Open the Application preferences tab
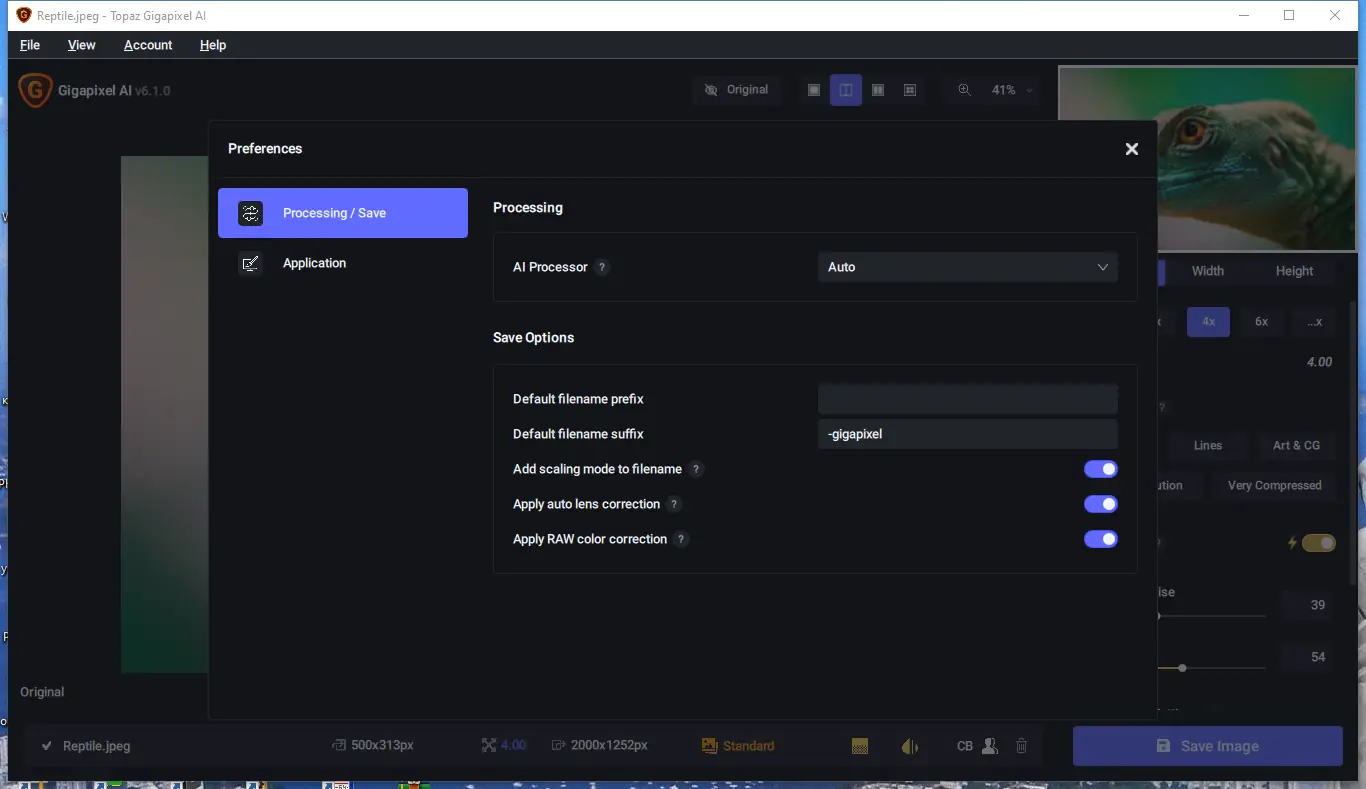Viewport: 1366px width, 789px height. pos(343,263)
